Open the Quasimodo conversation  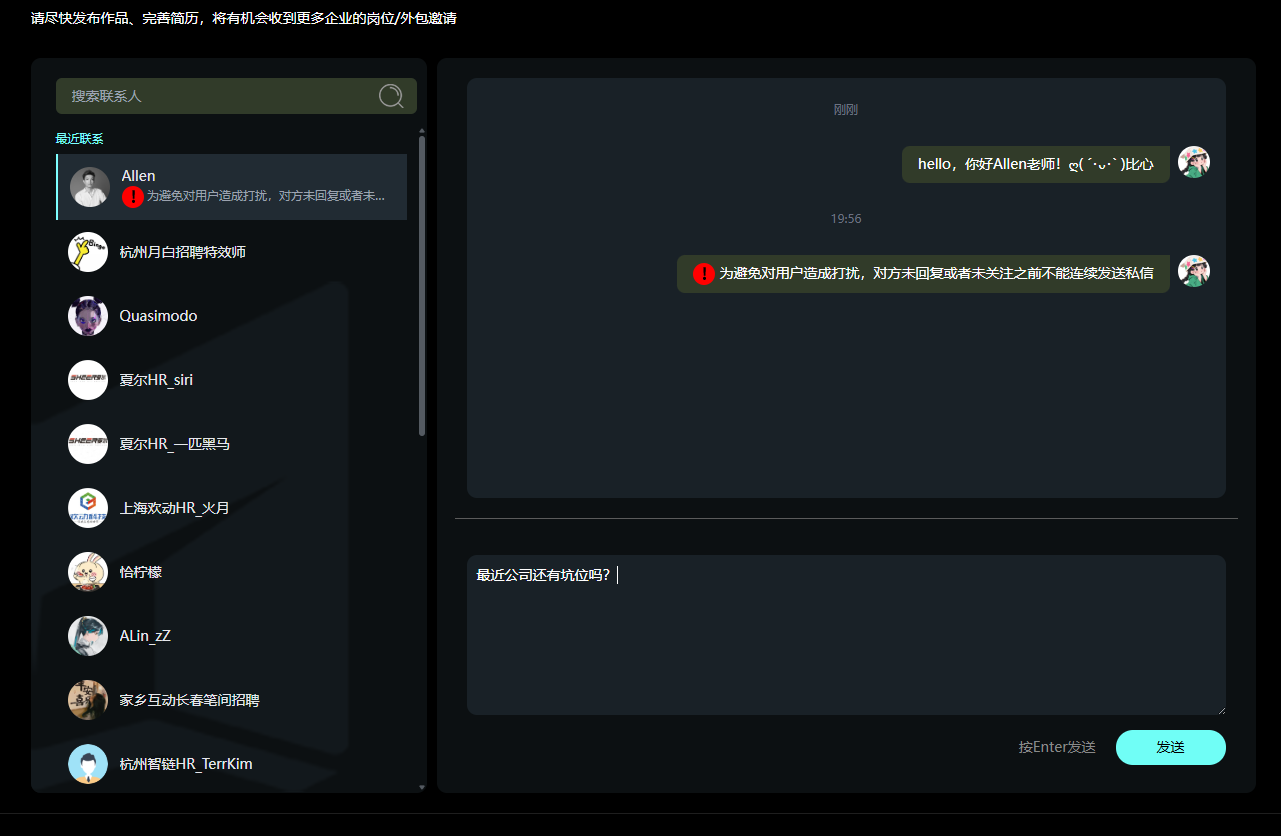[x=159, y=316]
